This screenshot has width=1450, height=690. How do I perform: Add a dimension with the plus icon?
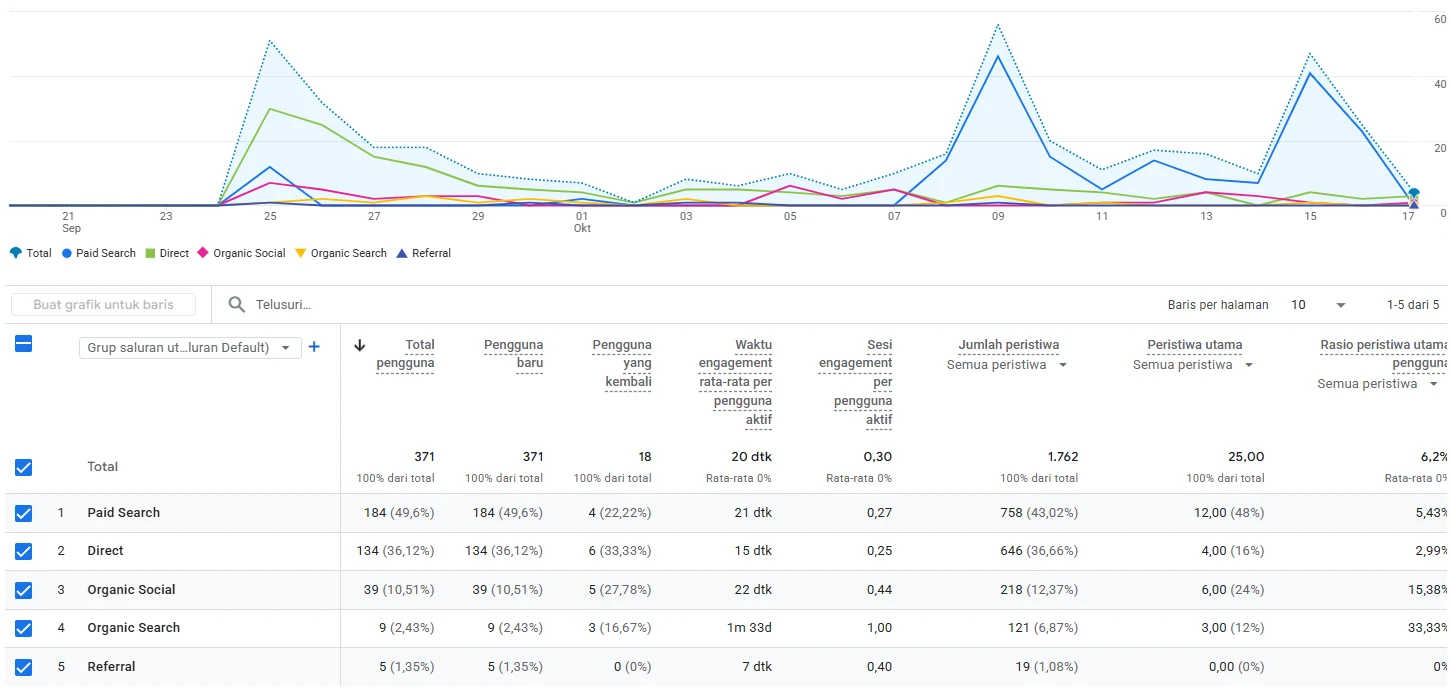click(x=314, y=347)
